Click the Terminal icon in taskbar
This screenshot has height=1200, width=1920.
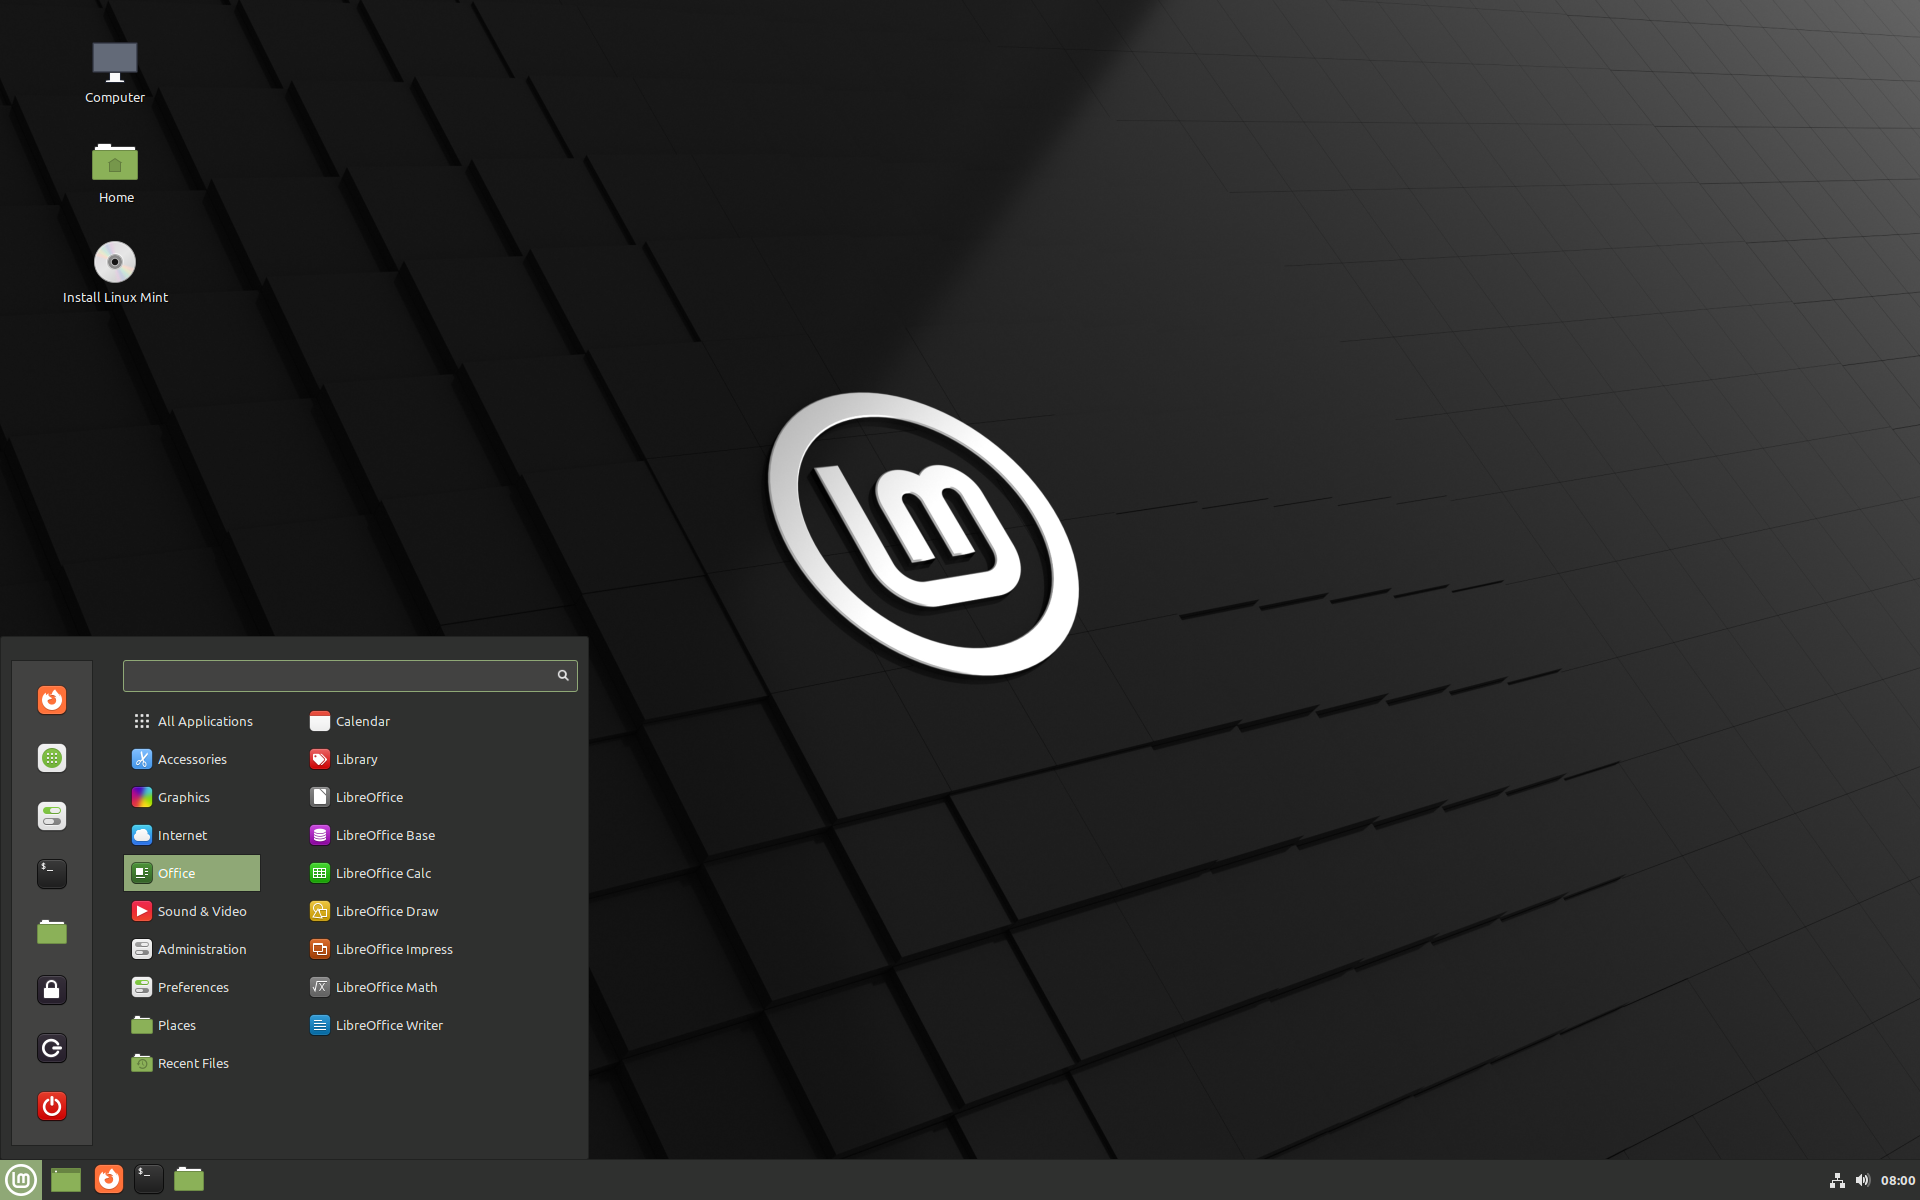pyautogui.click(x=148, y=1178)
